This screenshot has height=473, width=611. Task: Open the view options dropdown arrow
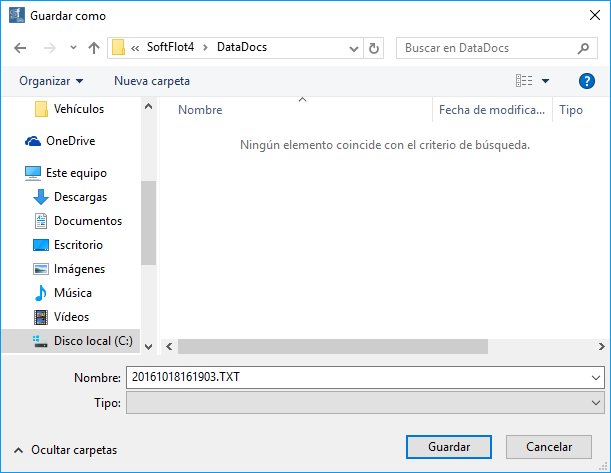545,81
